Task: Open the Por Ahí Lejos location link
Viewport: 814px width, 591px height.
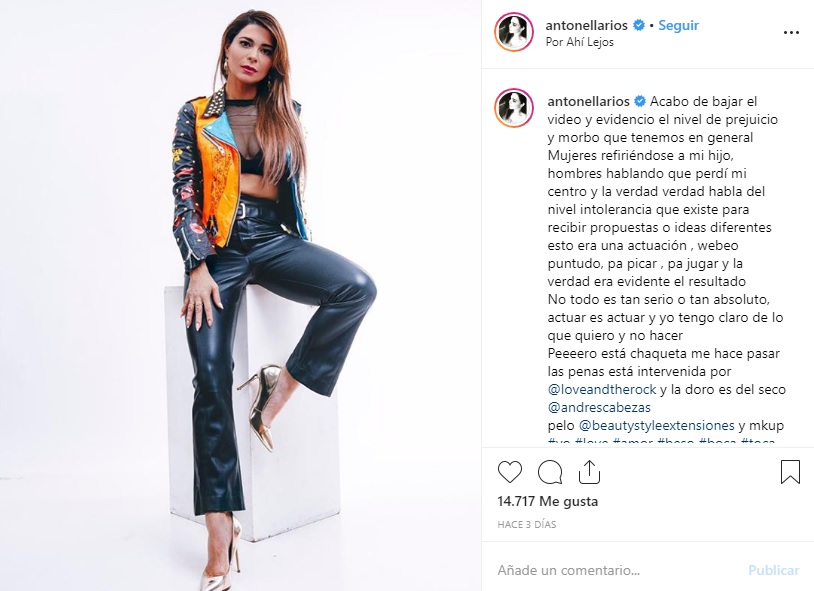Action: click(579, 42)
